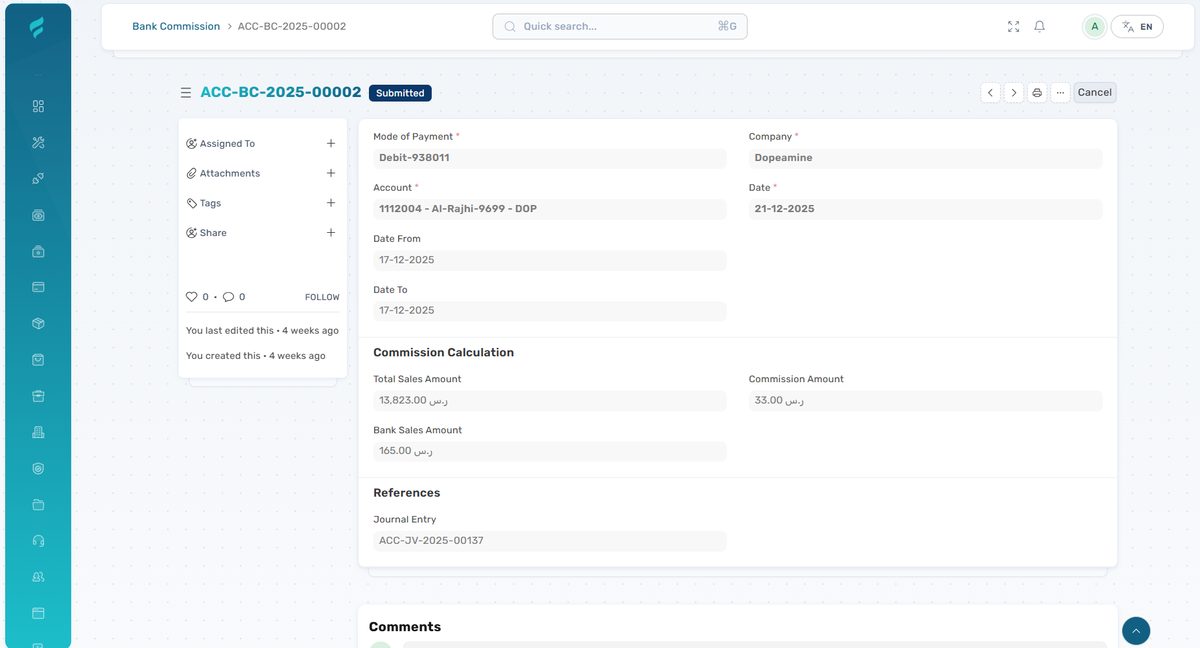Go to previous document arrow
This screenshot has height=648, width=1200.
pyautogui.click(x=990, y=93)
